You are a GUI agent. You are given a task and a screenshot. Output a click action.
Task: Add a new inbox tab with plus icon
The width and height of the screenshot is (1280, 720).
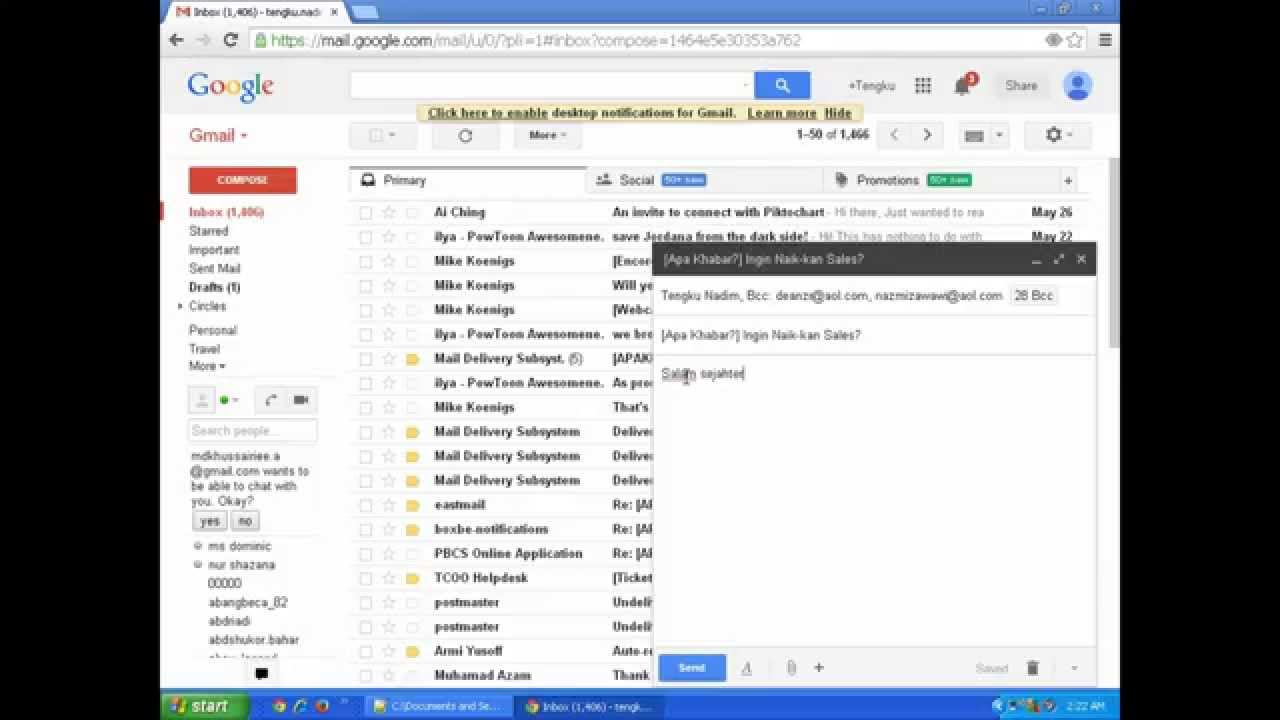(x=1068, y=181)
